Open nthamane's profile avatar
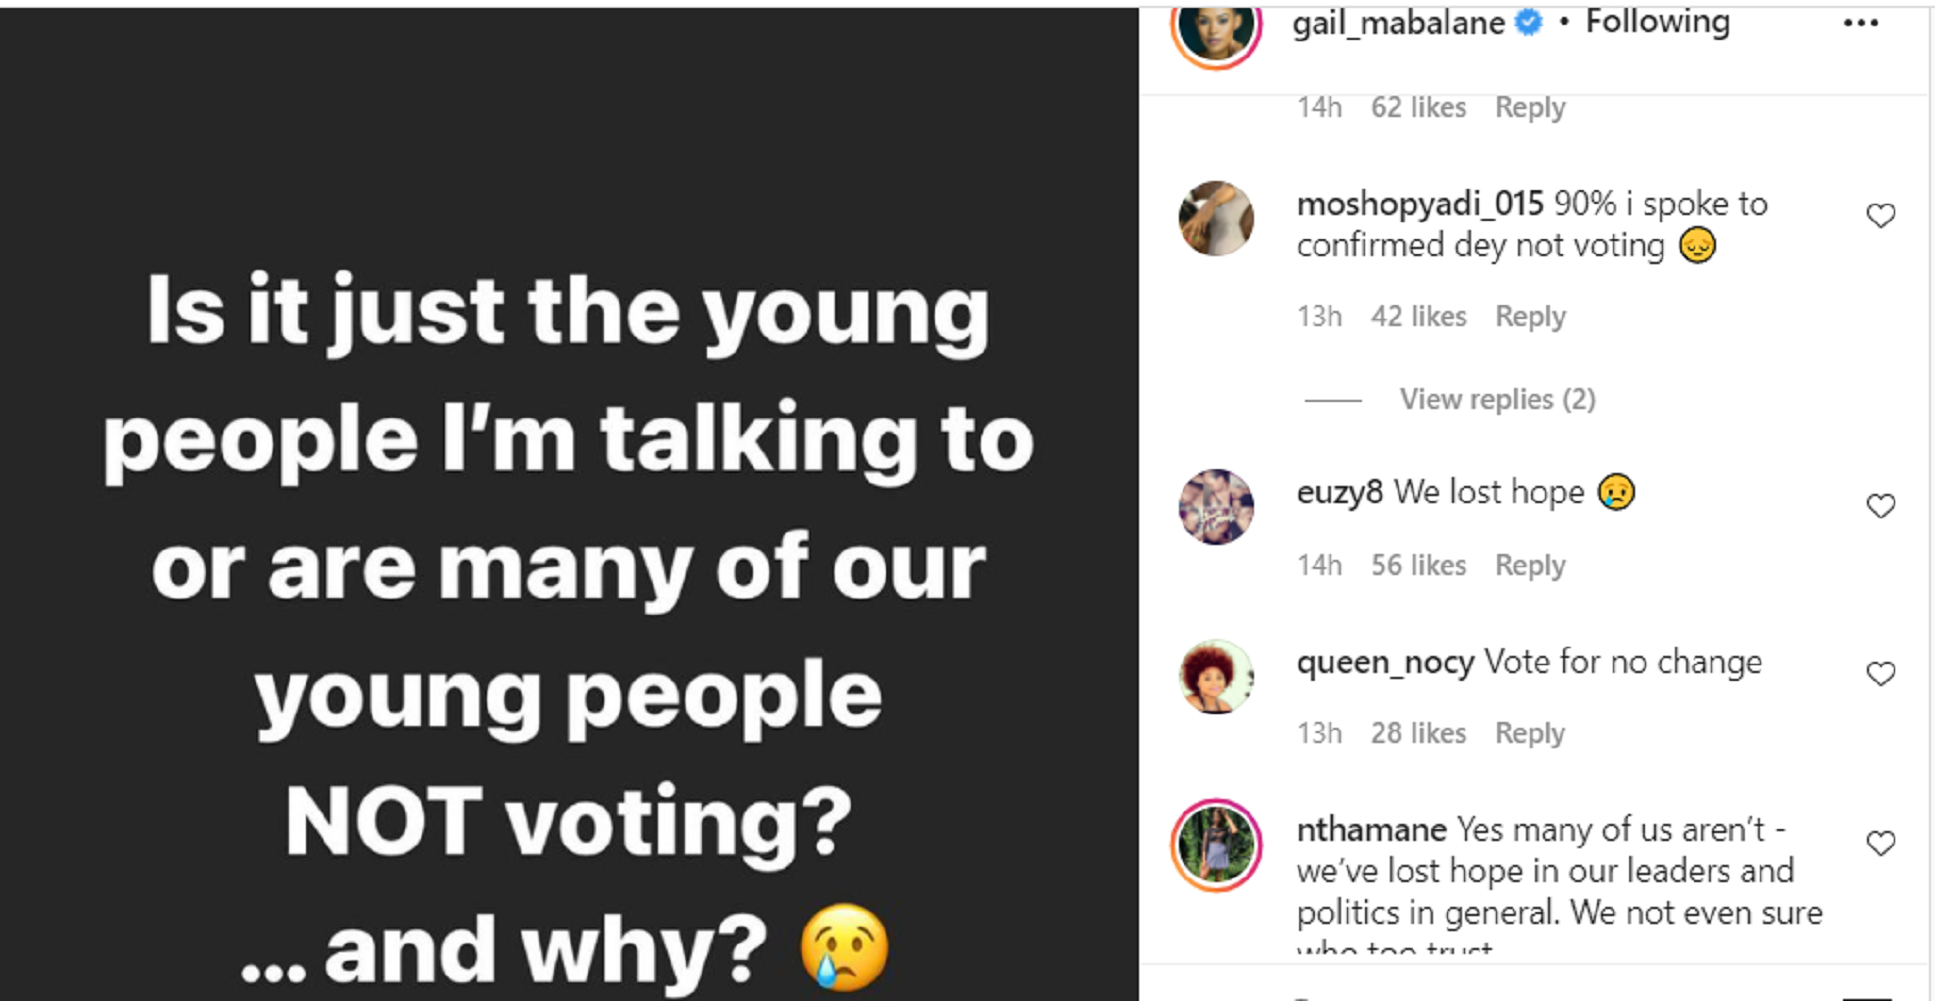Image resolution: width=1935 pixels, height=1001 pixels. point(1216,845)
